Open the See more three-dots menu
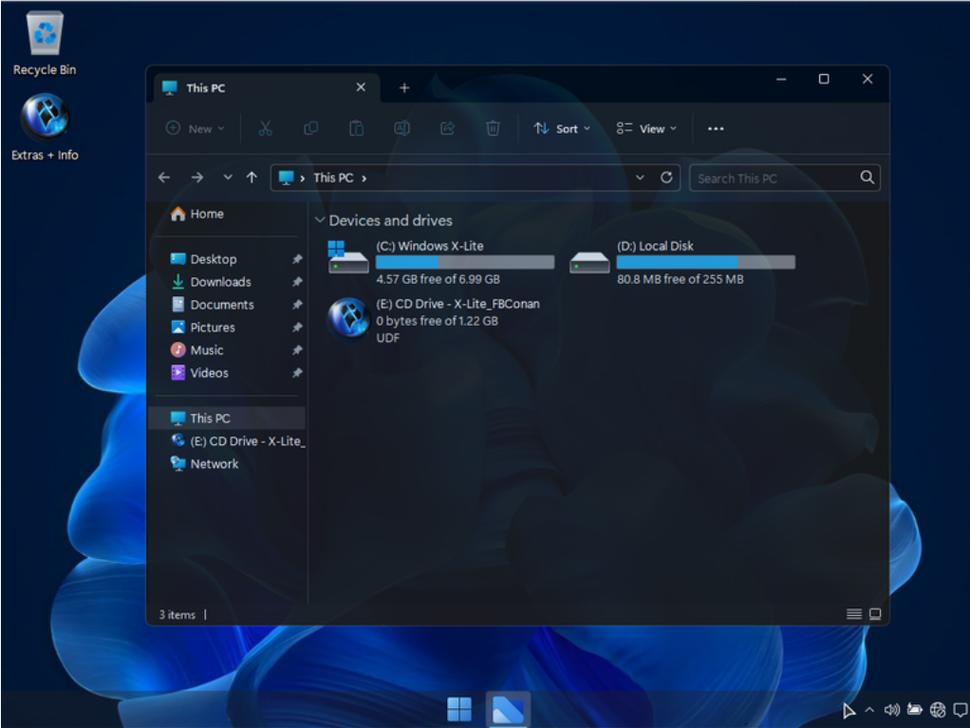970x728 pixels. [716, 129]
